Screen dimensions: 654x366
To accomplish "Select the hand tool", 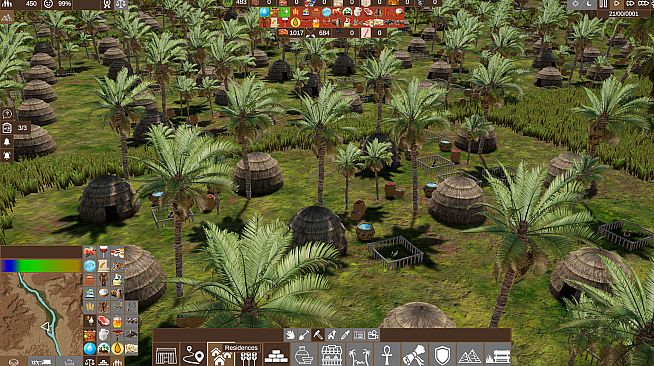I will (x=290, y=335).
